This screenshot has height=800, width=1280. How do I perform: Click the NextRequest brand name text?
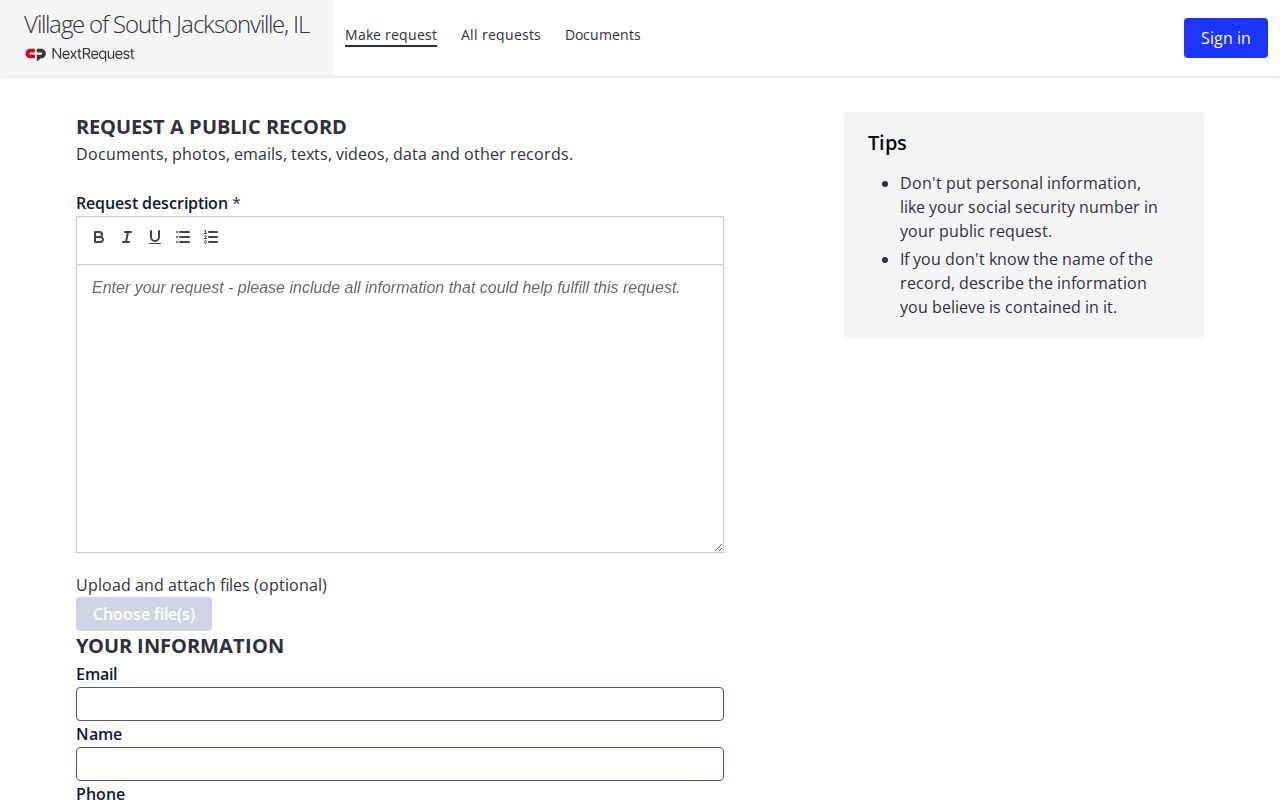pos(93,54)
